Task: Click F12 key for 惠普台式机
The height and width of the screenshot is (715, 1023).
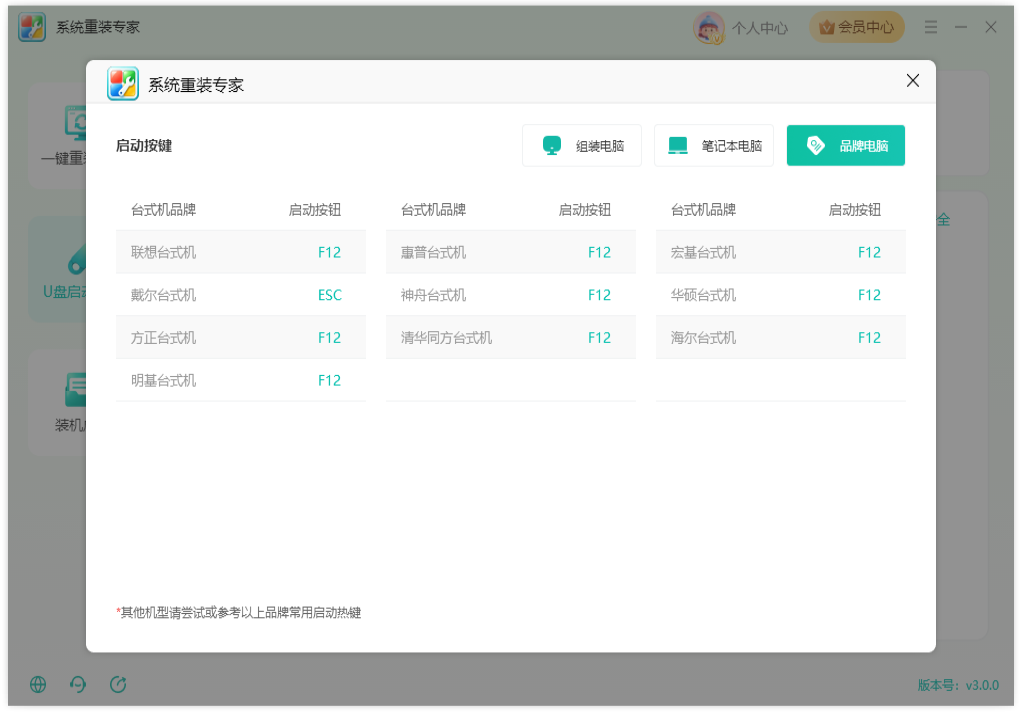Action: click(x=599, y=252)
